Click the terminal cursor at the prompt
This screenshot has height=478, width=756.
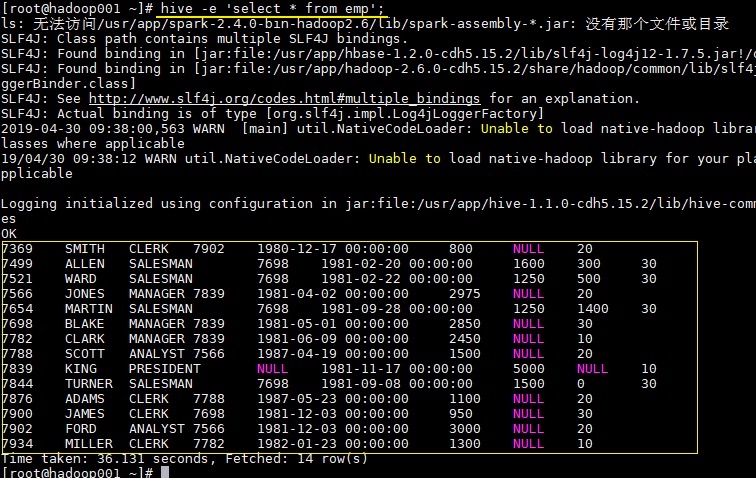pyautogui.click(x=165, y=473)
